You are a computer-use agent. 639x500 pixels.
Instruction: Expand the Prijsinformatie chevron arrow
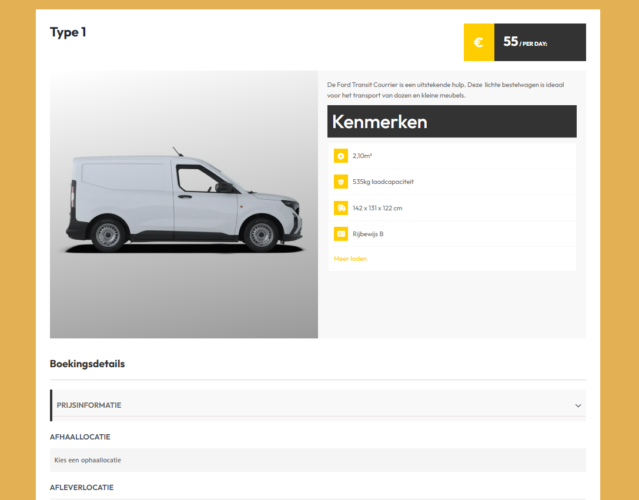point(577,405)
